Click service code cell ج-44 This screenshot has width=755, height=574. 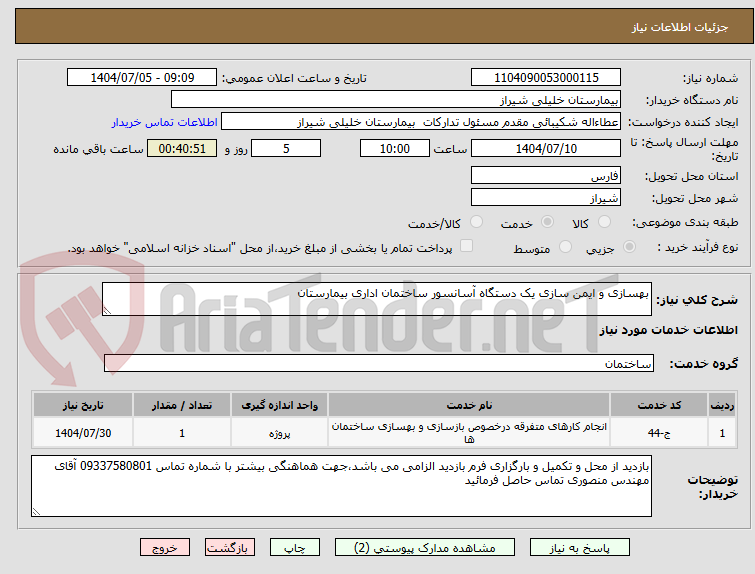[x=659, y=433]
